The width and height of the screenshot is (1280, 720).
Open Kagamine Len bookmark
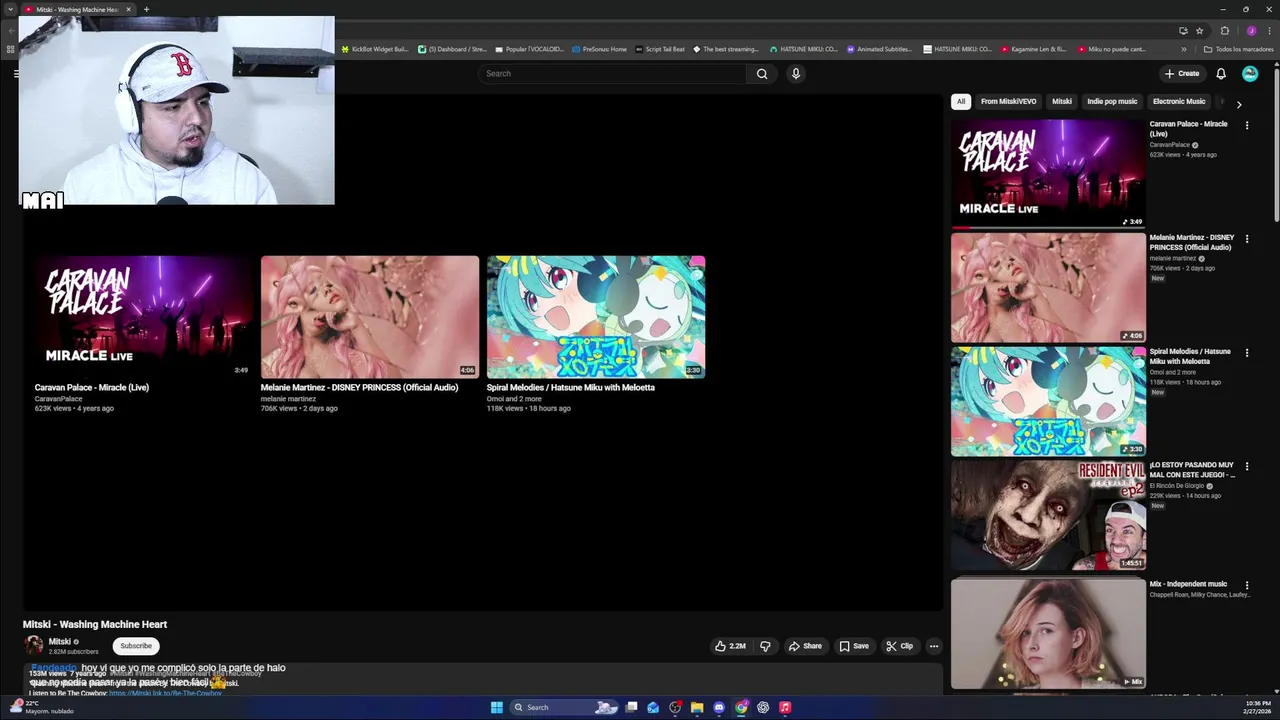pyautogui.click(x=1034, y=49)
